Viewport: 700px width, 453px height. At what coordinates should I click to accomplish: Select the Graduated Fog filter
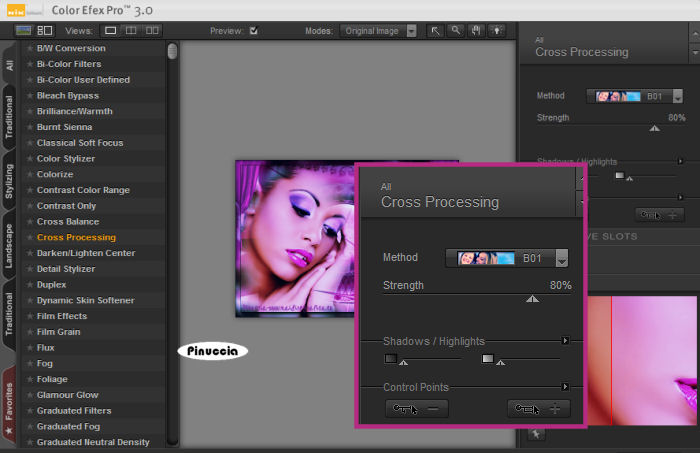(68, 426)
